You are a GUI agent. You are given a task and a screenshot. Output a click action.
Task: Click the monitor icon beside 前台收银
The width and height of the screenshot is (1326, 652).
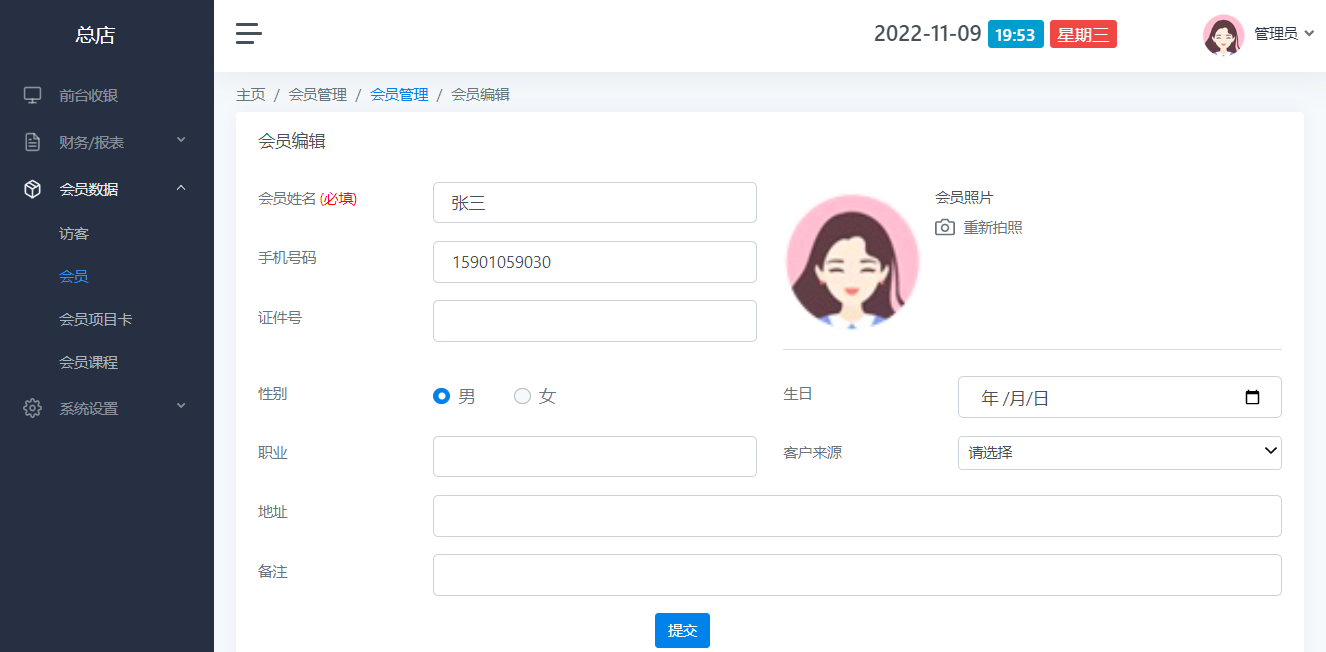(x=33, y=95)
